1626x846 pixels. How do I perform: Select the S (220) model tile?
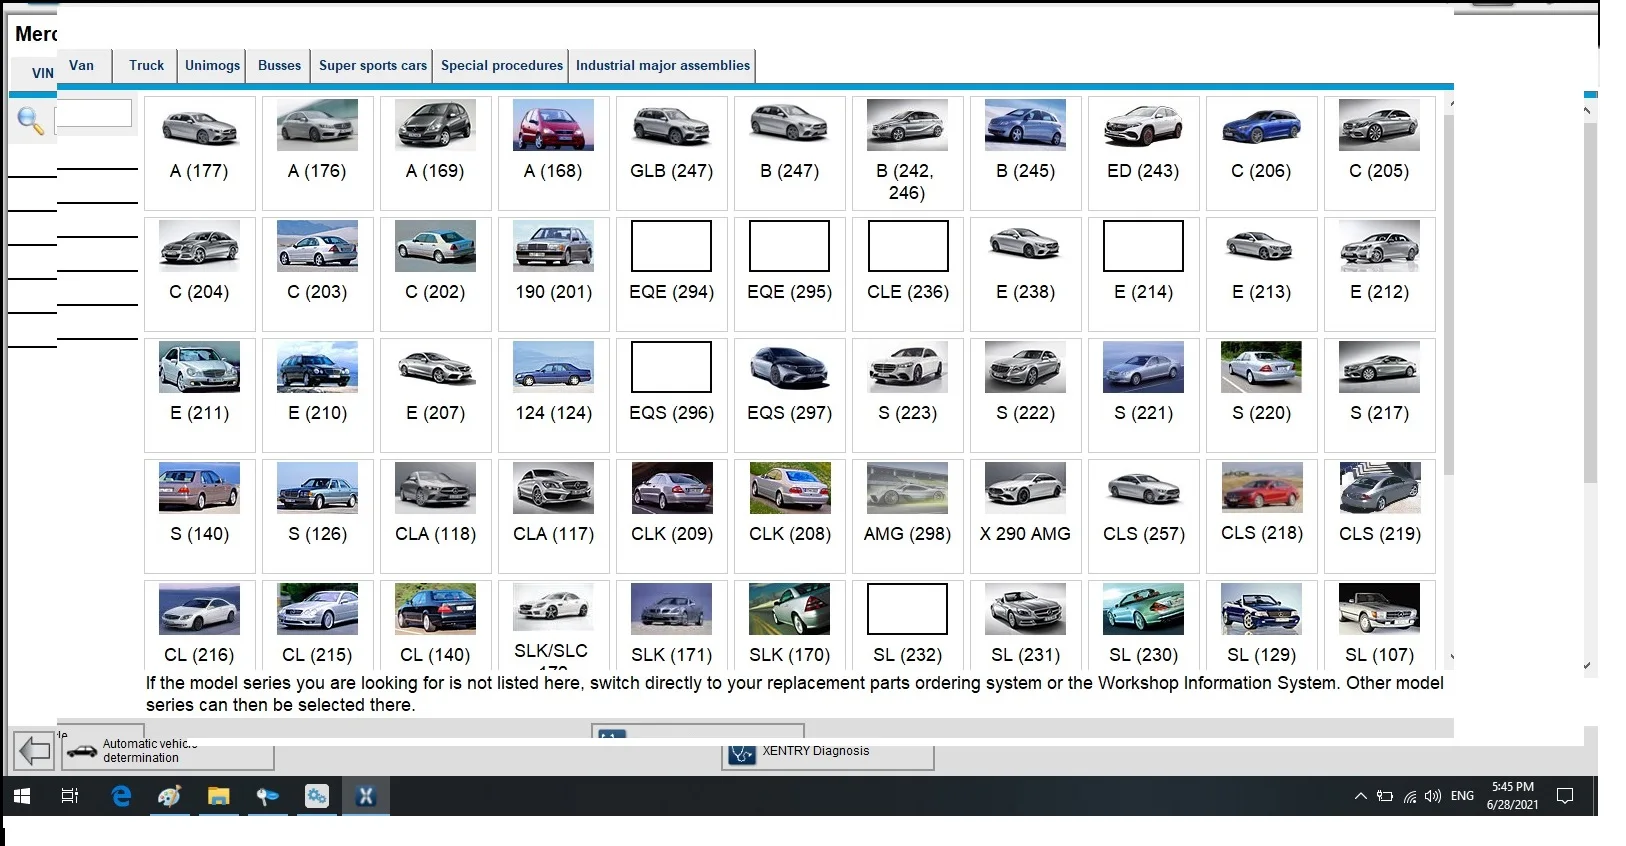(x=1262, y=395)
